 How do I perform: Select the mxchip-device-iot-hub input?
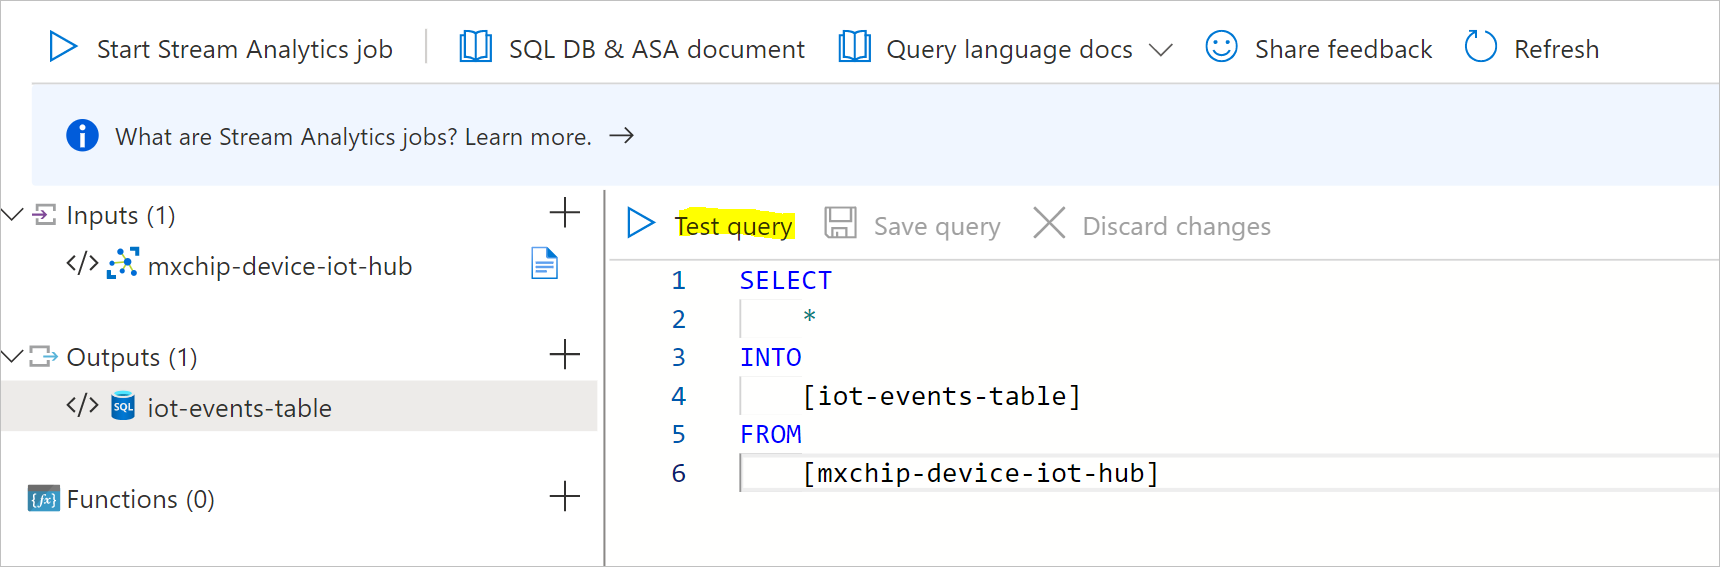[x=280, y=266]
